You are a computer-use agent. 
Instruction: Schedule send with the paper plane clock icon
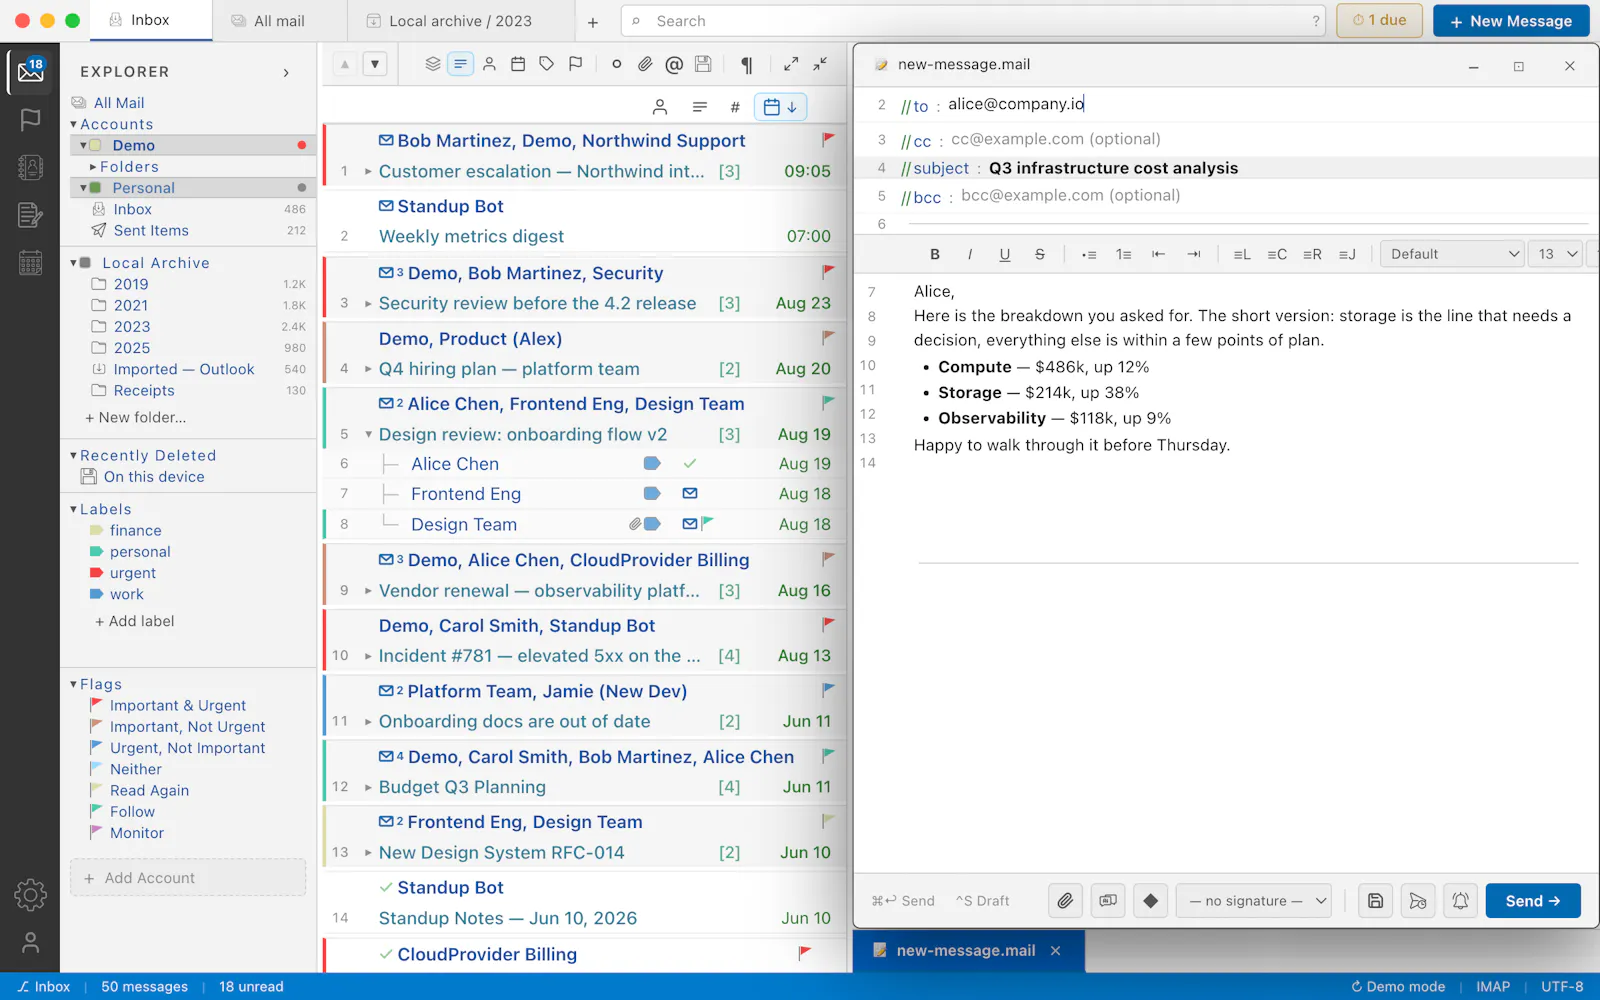(x=1418, y=901)
